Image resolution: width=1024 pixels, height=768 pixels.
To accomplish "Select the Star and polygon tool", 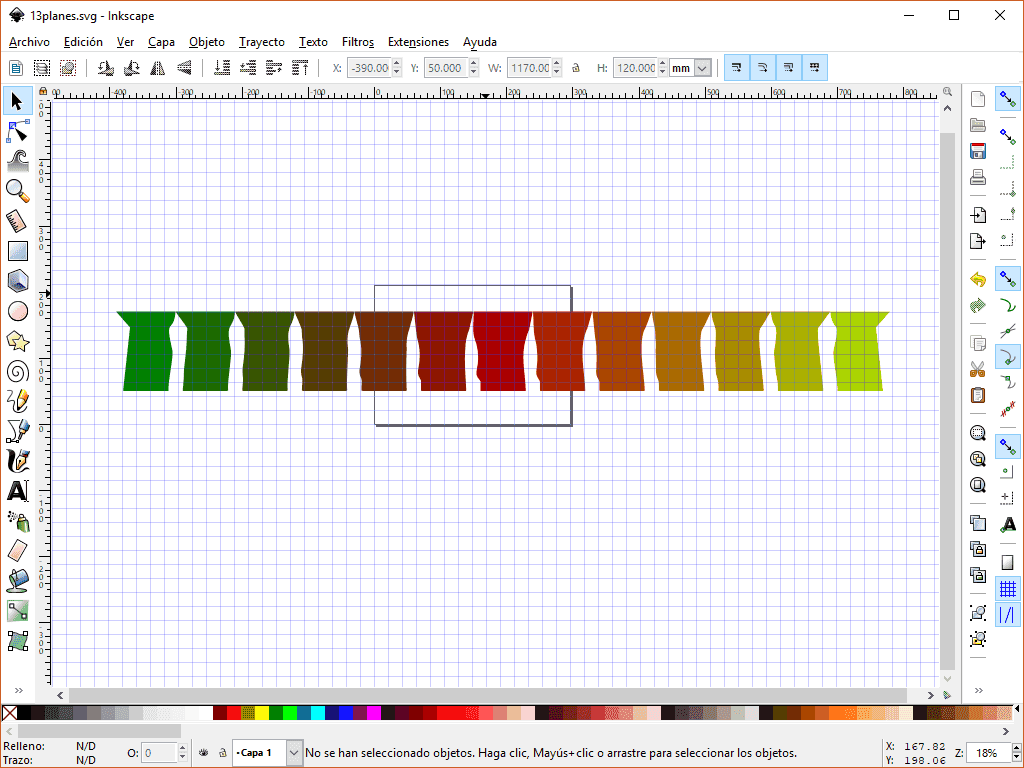I will pyautogui.click(x=17, y=341).
